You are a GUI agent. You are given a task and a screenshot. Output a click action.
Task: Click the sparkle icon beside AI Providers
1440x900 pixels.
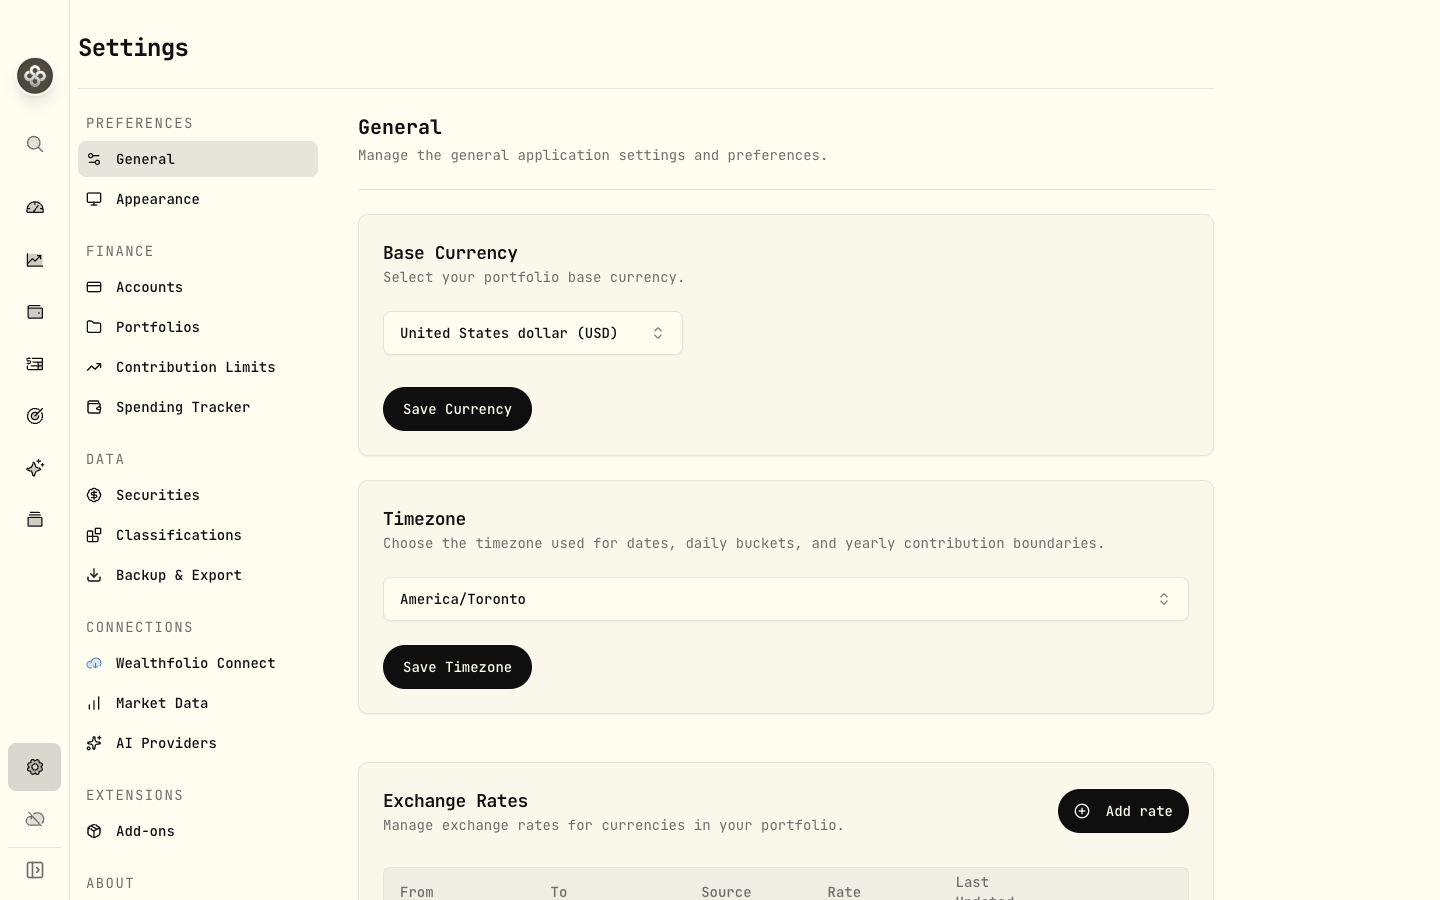point(94,743)
